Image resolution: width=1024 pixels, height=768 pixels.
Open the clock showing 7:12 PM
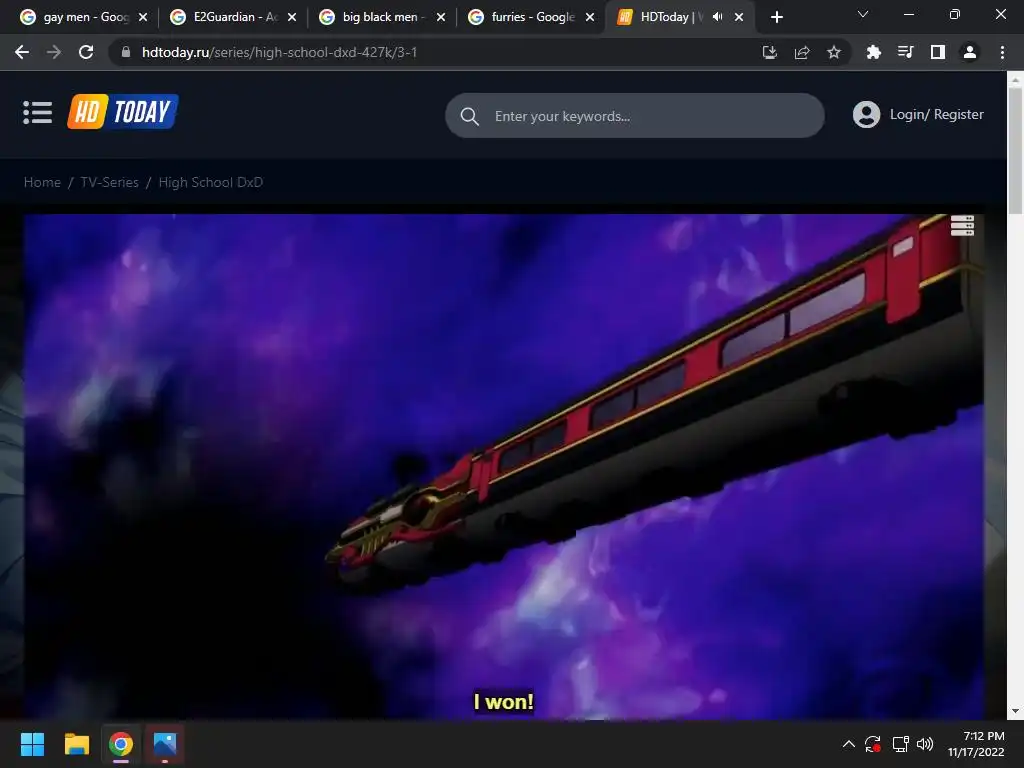pyautogui.click(x=976, y=744)
